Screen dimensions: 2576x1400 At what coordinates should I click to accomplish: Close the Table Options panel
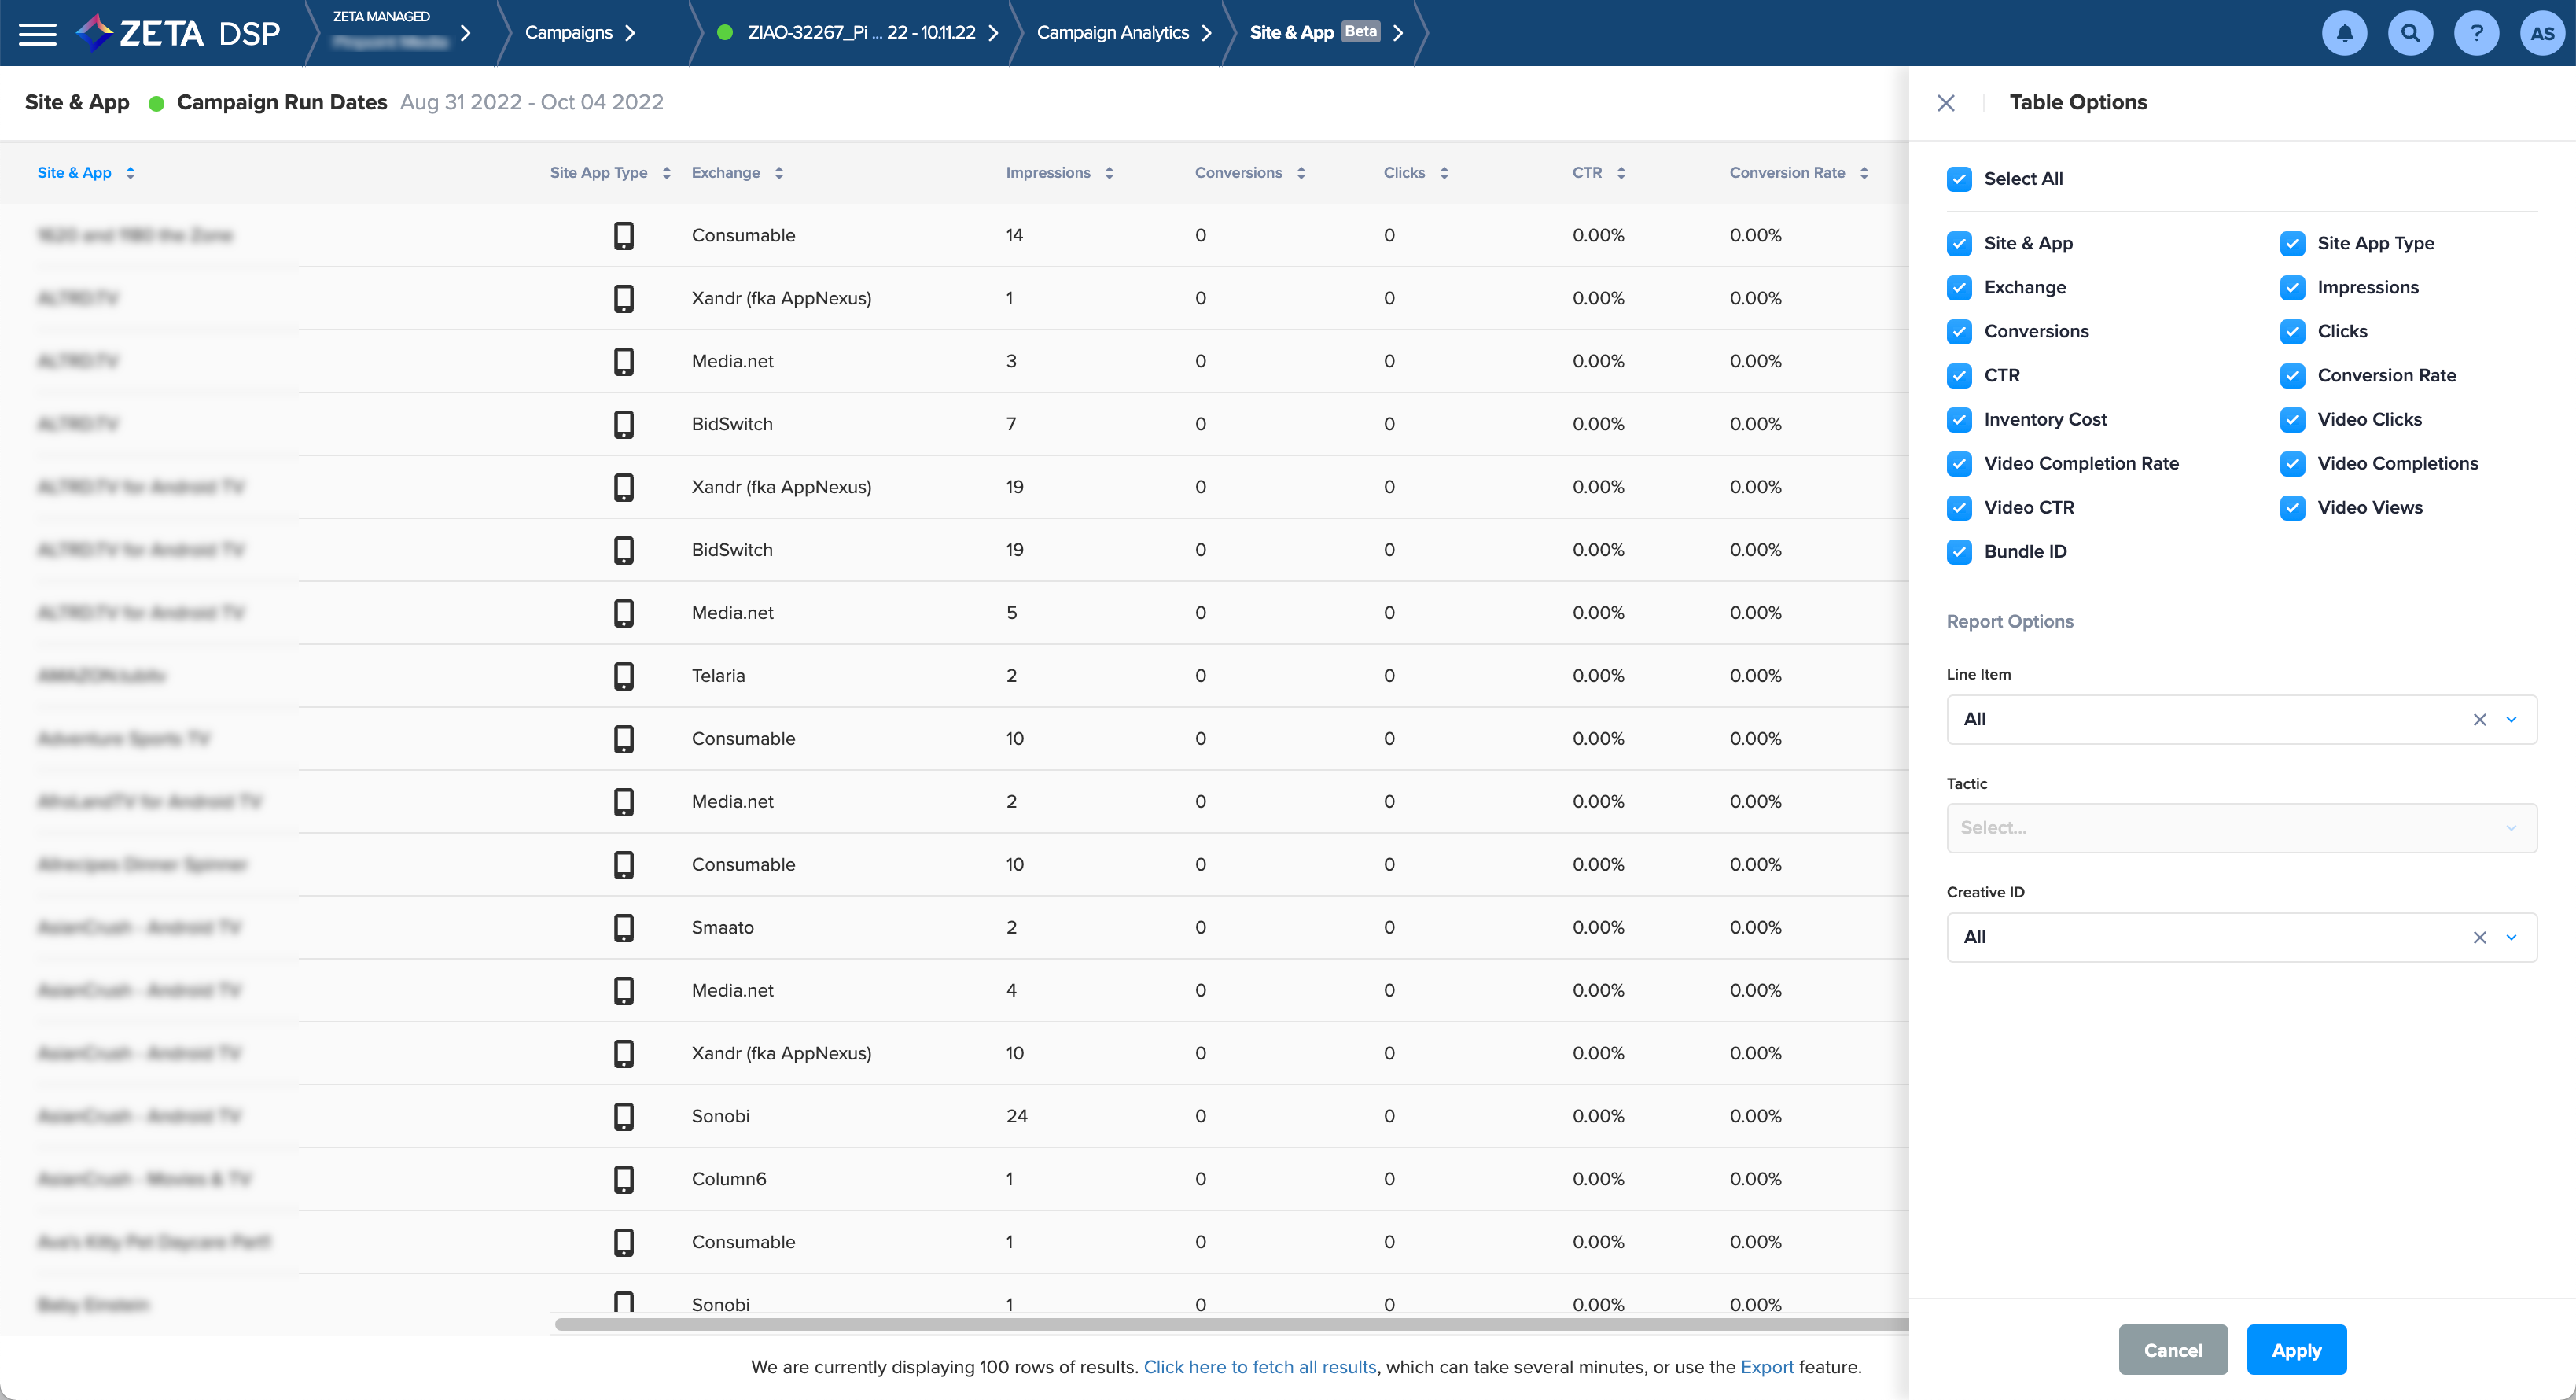tap(1945, 103)
